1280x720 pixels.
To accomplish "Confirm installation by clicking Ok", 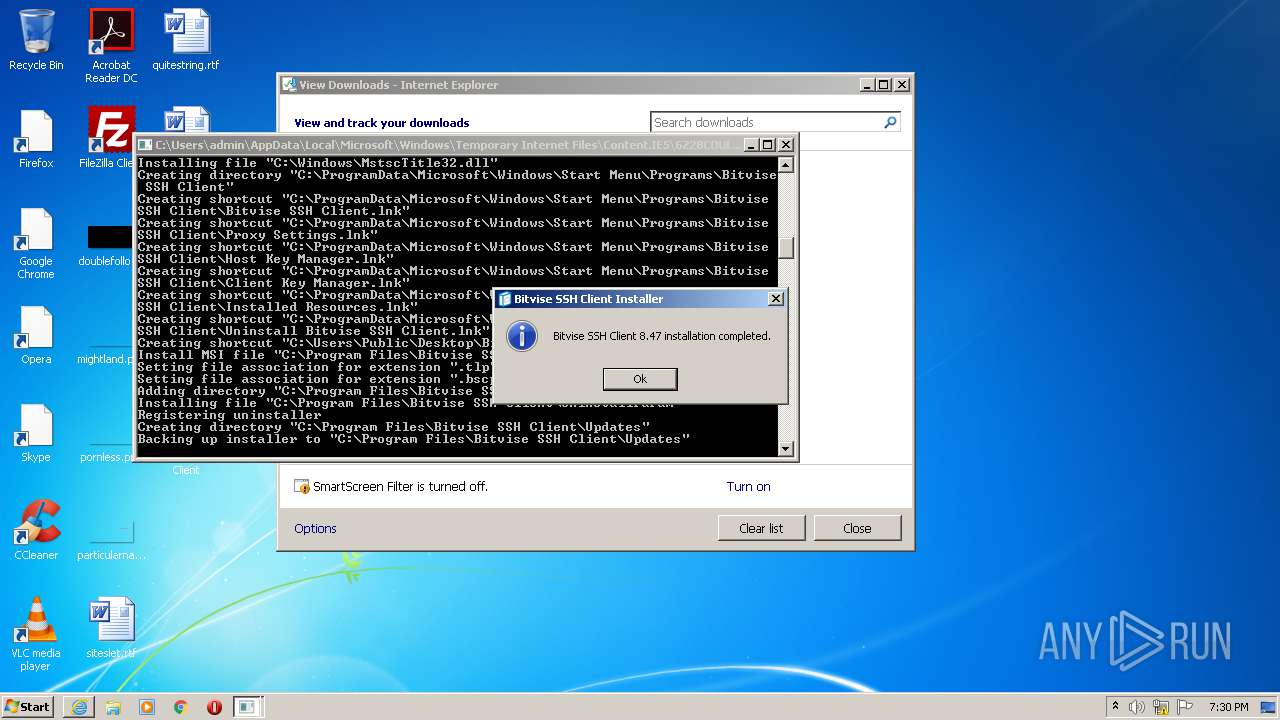I will click(x=640, y=379).
